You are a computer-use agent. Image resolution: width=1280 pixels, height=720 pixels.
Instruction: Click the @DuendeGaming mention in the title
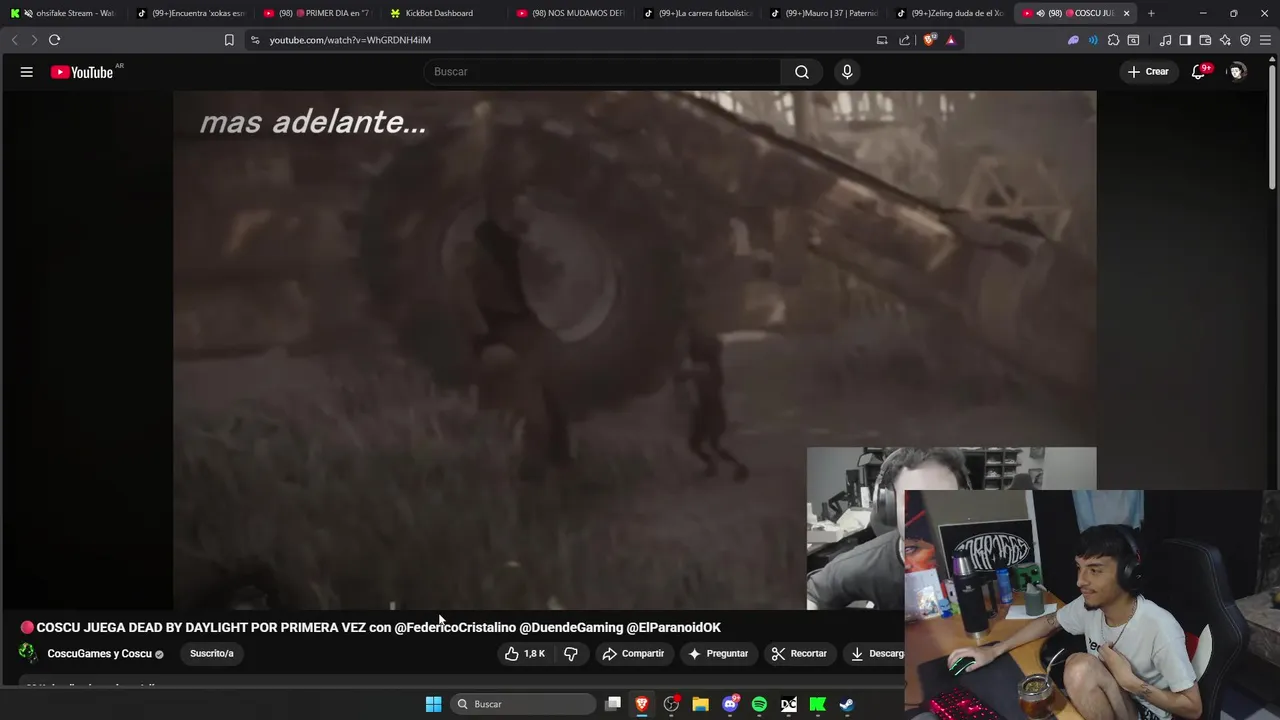point(571,628)
